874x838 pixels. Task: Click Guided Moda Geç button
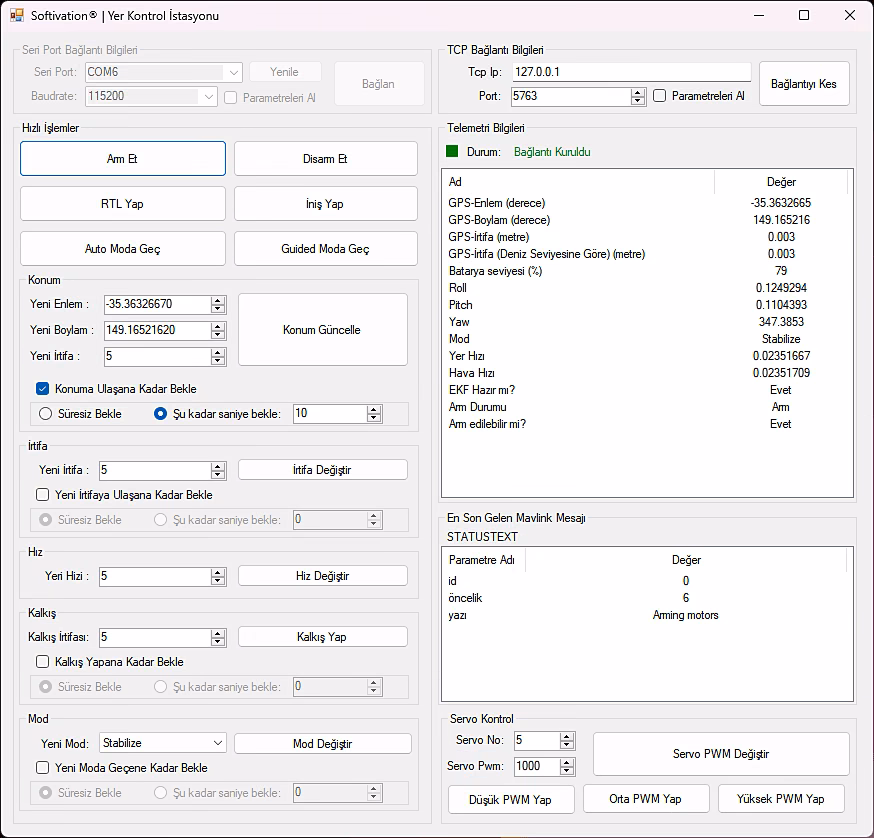[x=326, y=249]
